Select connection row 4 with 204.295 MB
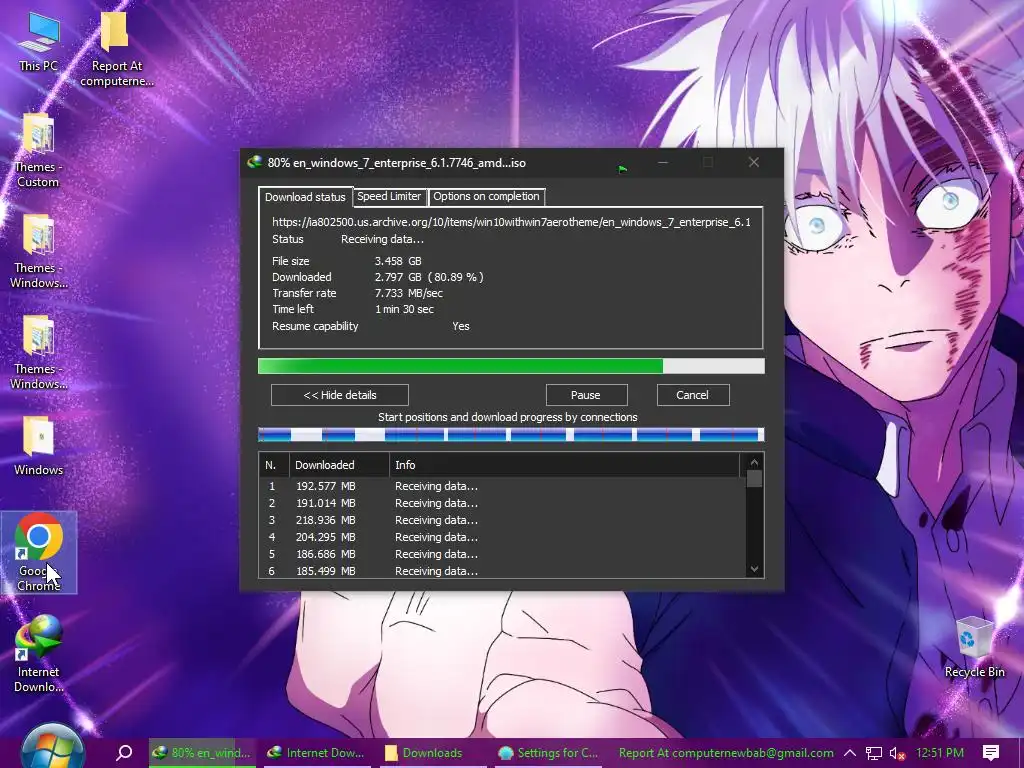Viewport: 1024px width, 768px height. [502, 537]
